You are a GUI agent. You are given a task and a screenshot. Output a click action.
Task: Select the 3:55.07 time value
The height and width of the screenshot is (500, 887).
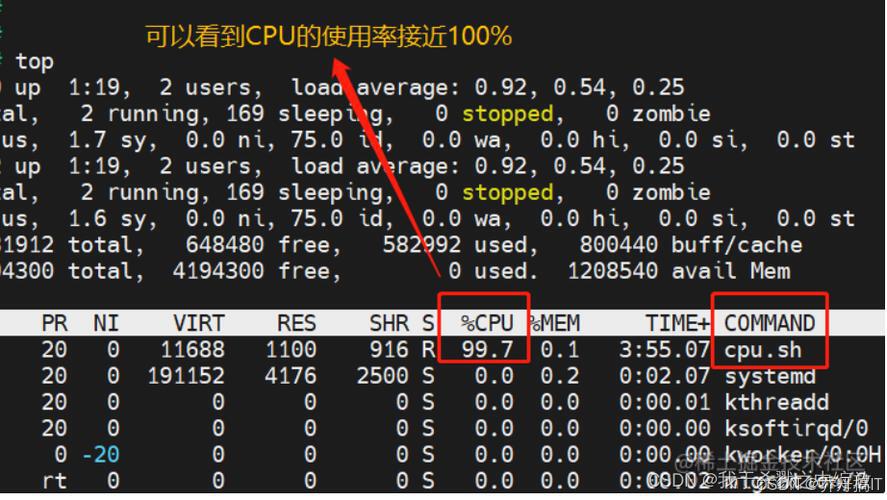[664, 350]
